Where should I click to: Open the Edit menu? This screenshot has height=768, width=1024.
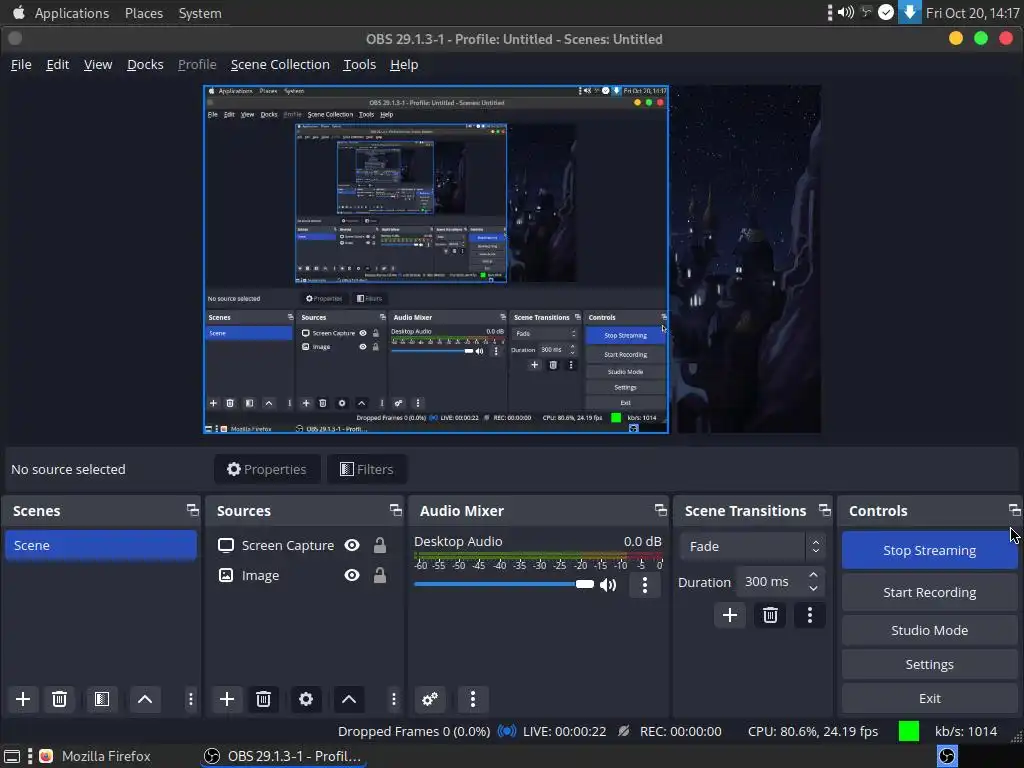(57, 65)
